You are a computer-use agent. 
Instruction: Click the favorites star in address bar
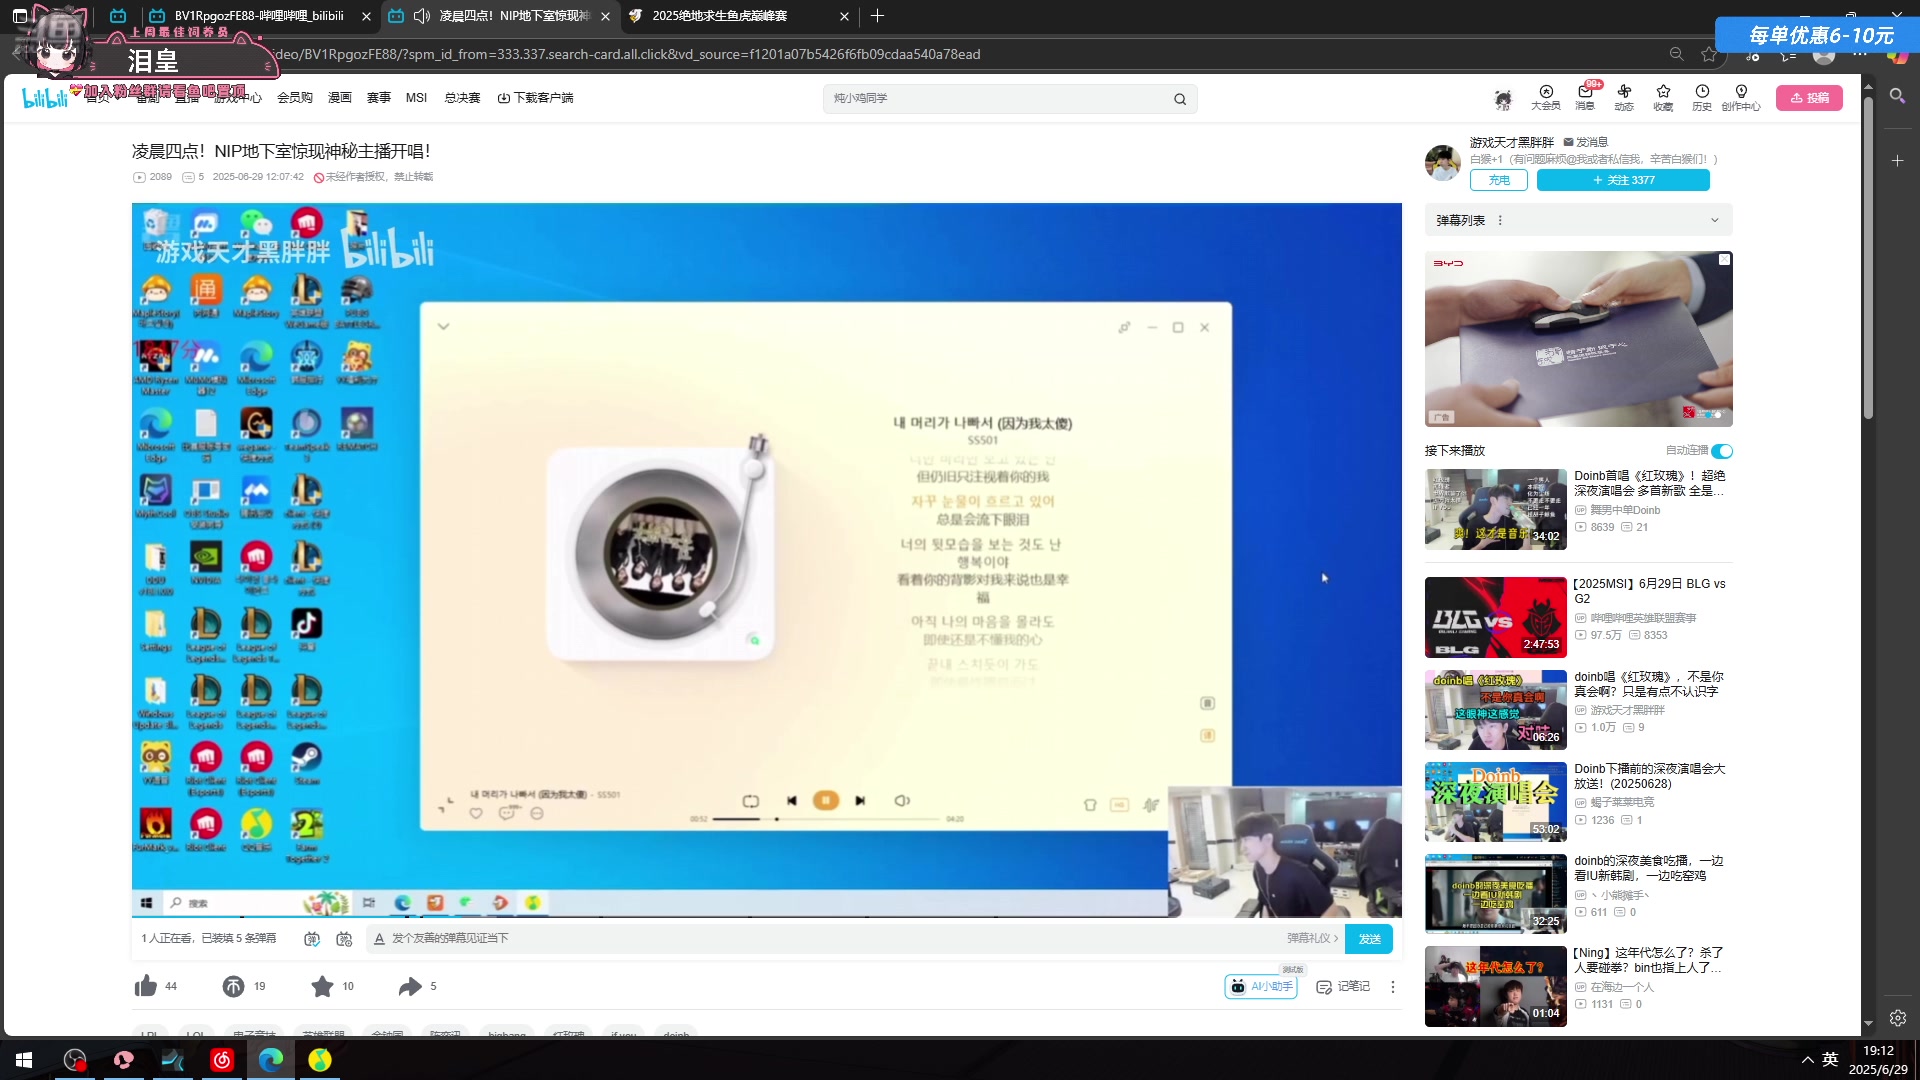coord(1709,54)
